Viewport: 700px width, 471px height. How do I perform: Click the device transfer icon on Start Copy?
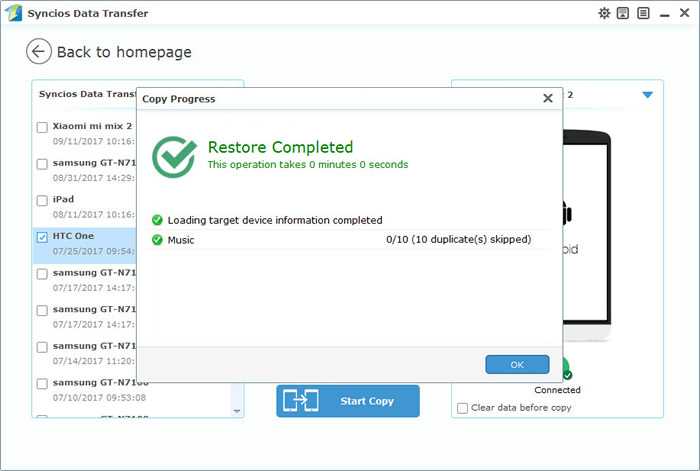click(x=300, y=400)
